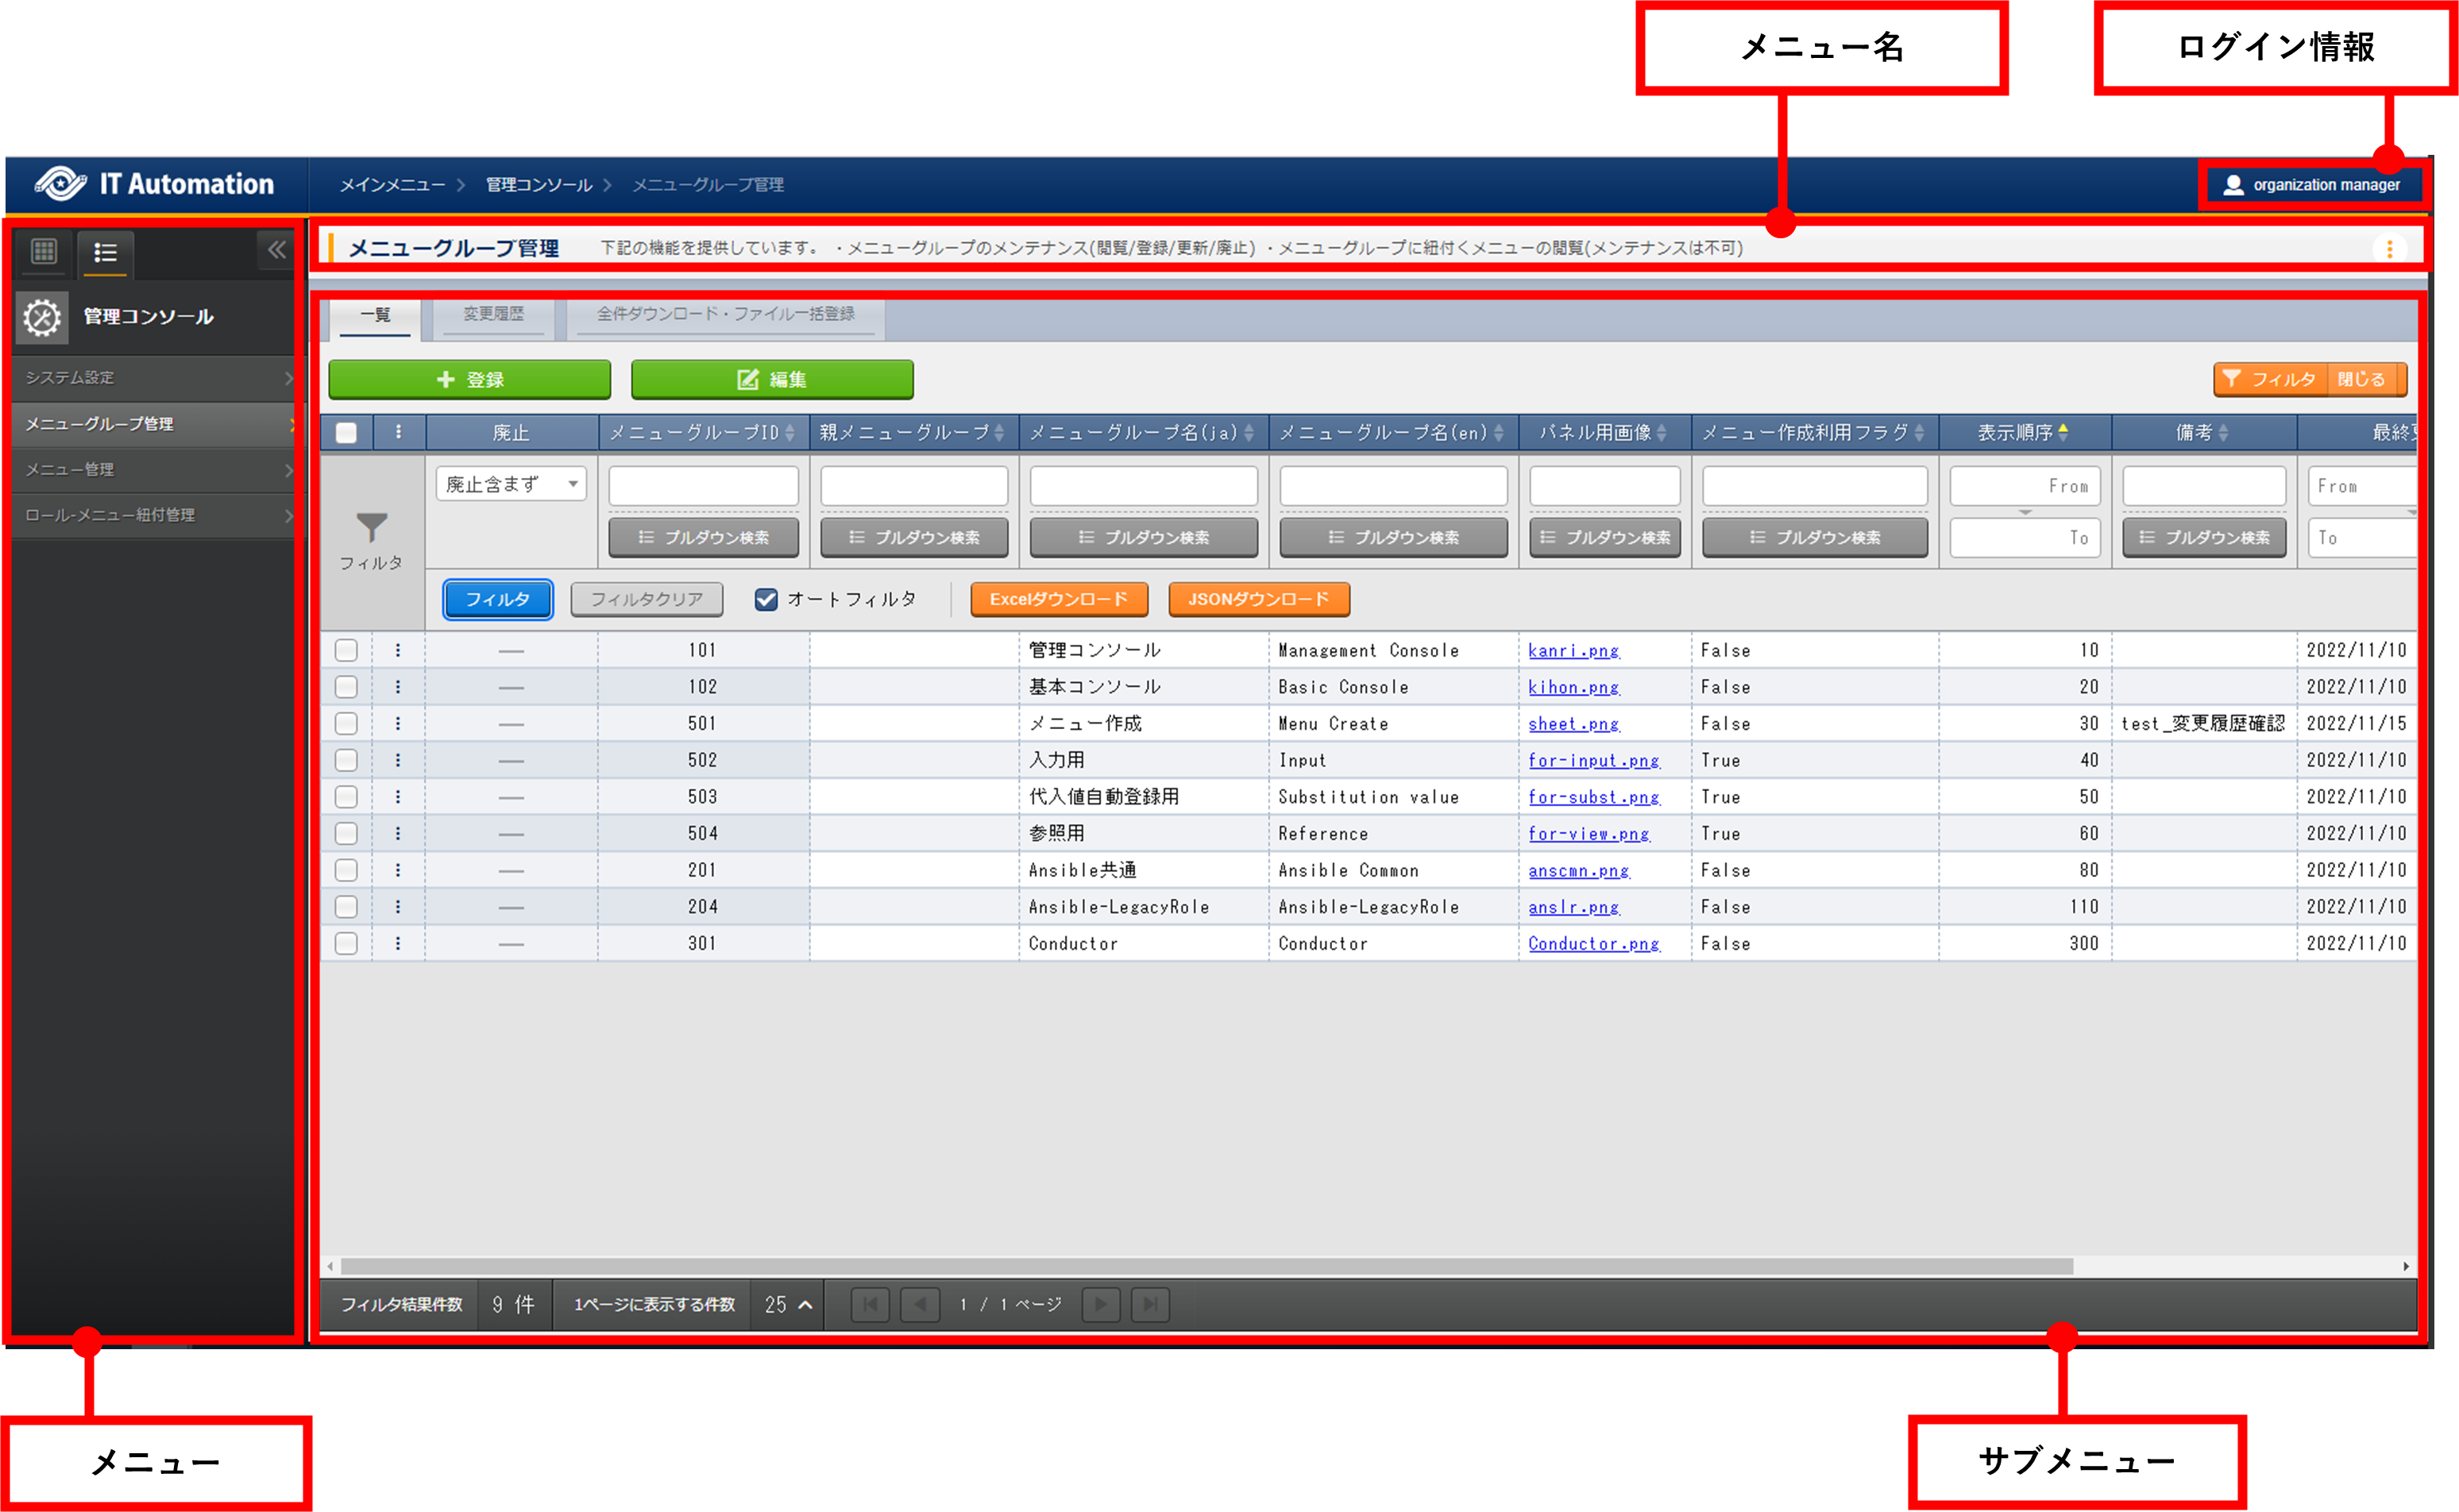Switch menu to panel grid view icon

pos(45,251)
